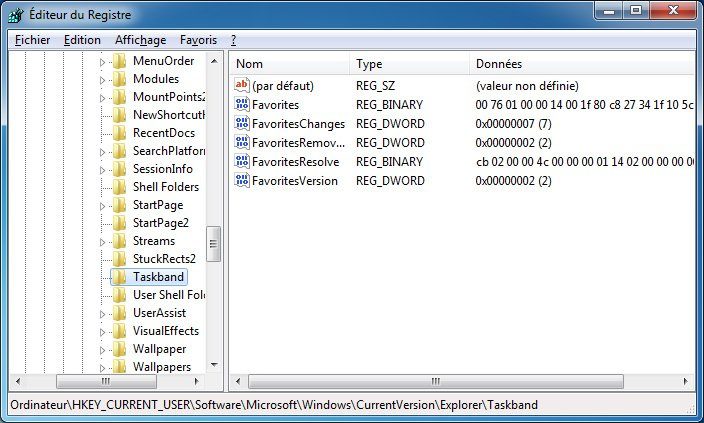The width and height of the screenshot is (704, 423).
Task: Expand the Wallpapers key
Action: point(102,368)
